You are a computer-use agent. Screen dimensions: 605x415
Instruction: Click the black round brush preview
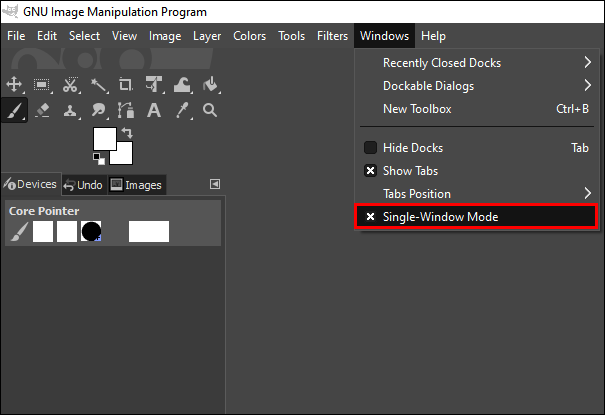pyautogui.click(x=91, y=231)
